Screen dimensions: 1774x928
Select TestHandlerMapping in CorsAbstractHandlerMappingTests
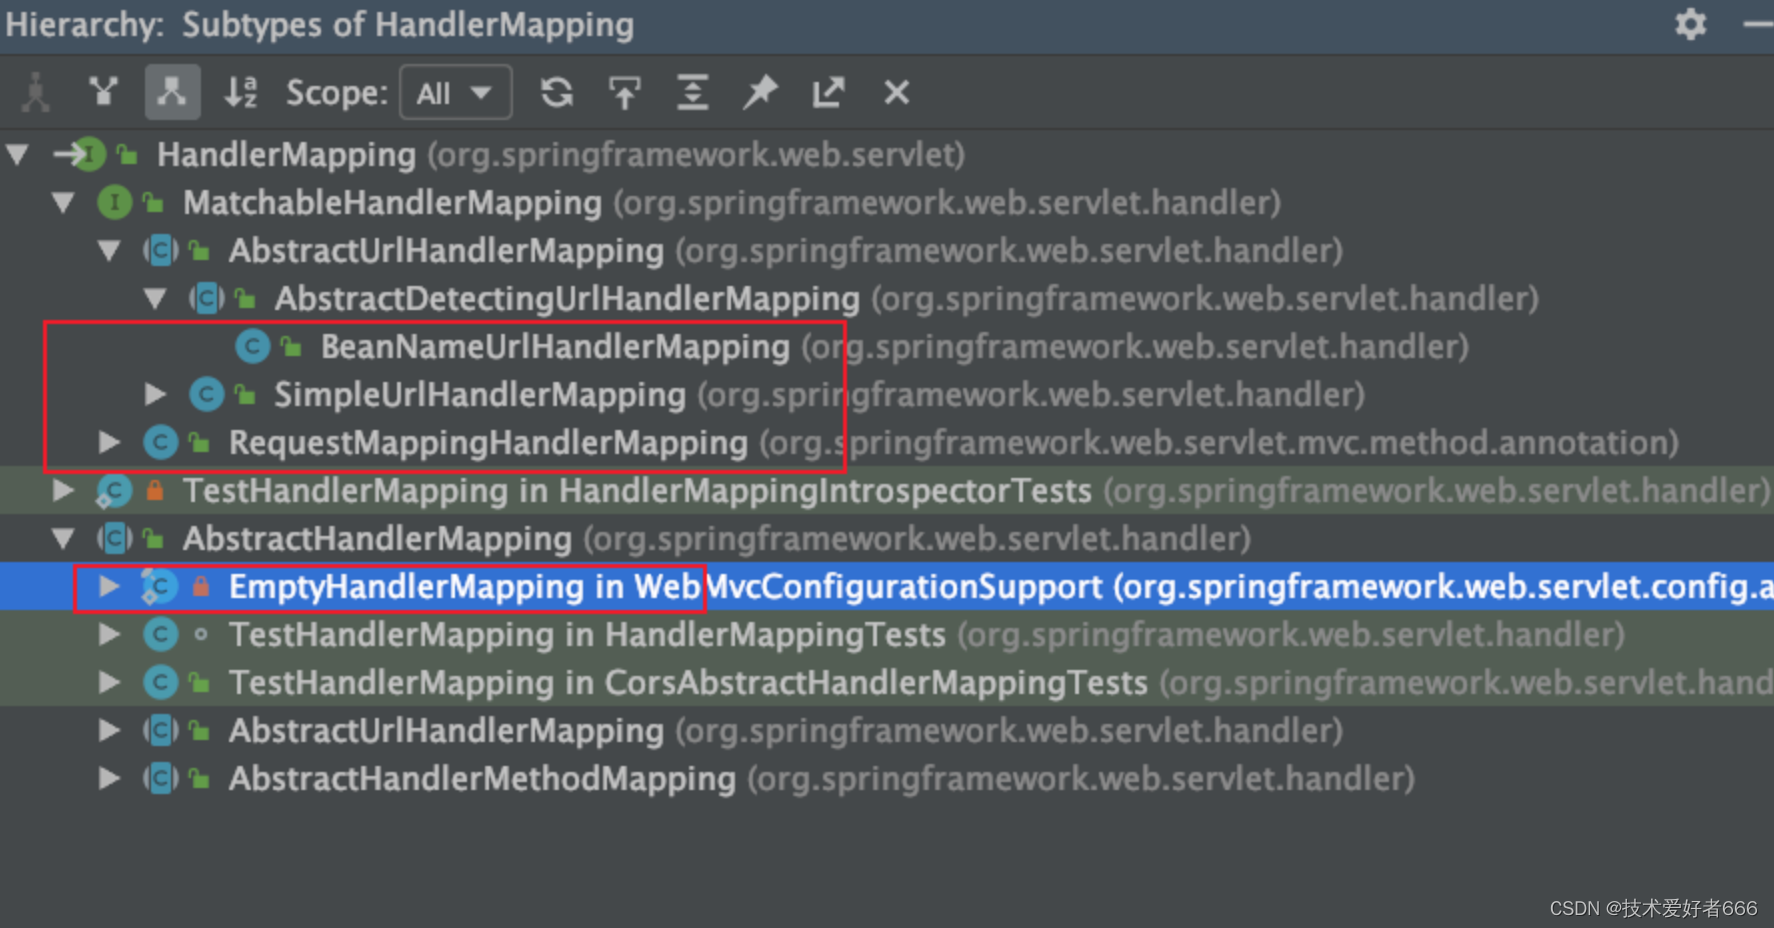887,683
